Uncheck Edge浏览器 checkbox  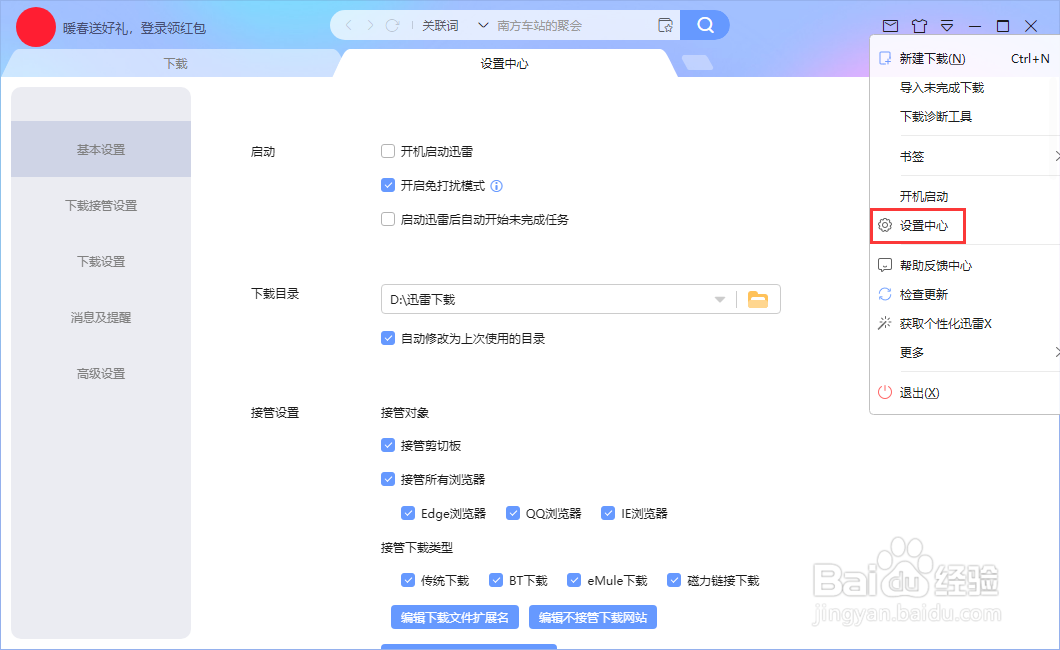(x=408, y=513)
